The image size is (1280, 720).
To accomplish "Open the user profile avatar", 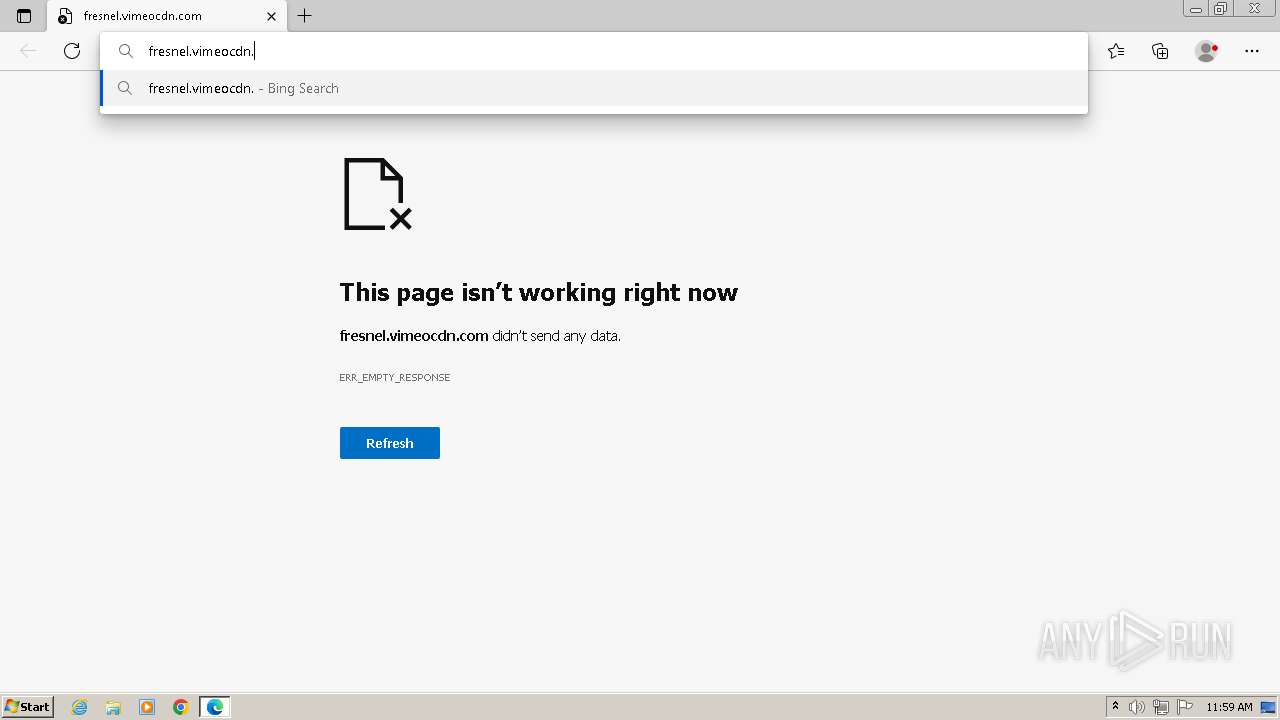I will (x=1207, y=51).
